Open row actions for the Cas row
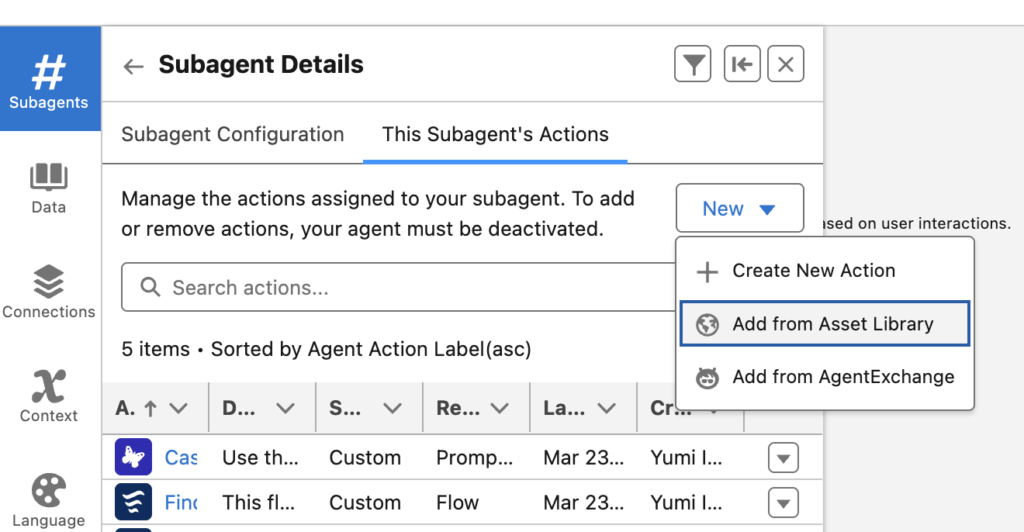This screenshot has width=1024, height=532. [783, 458]
